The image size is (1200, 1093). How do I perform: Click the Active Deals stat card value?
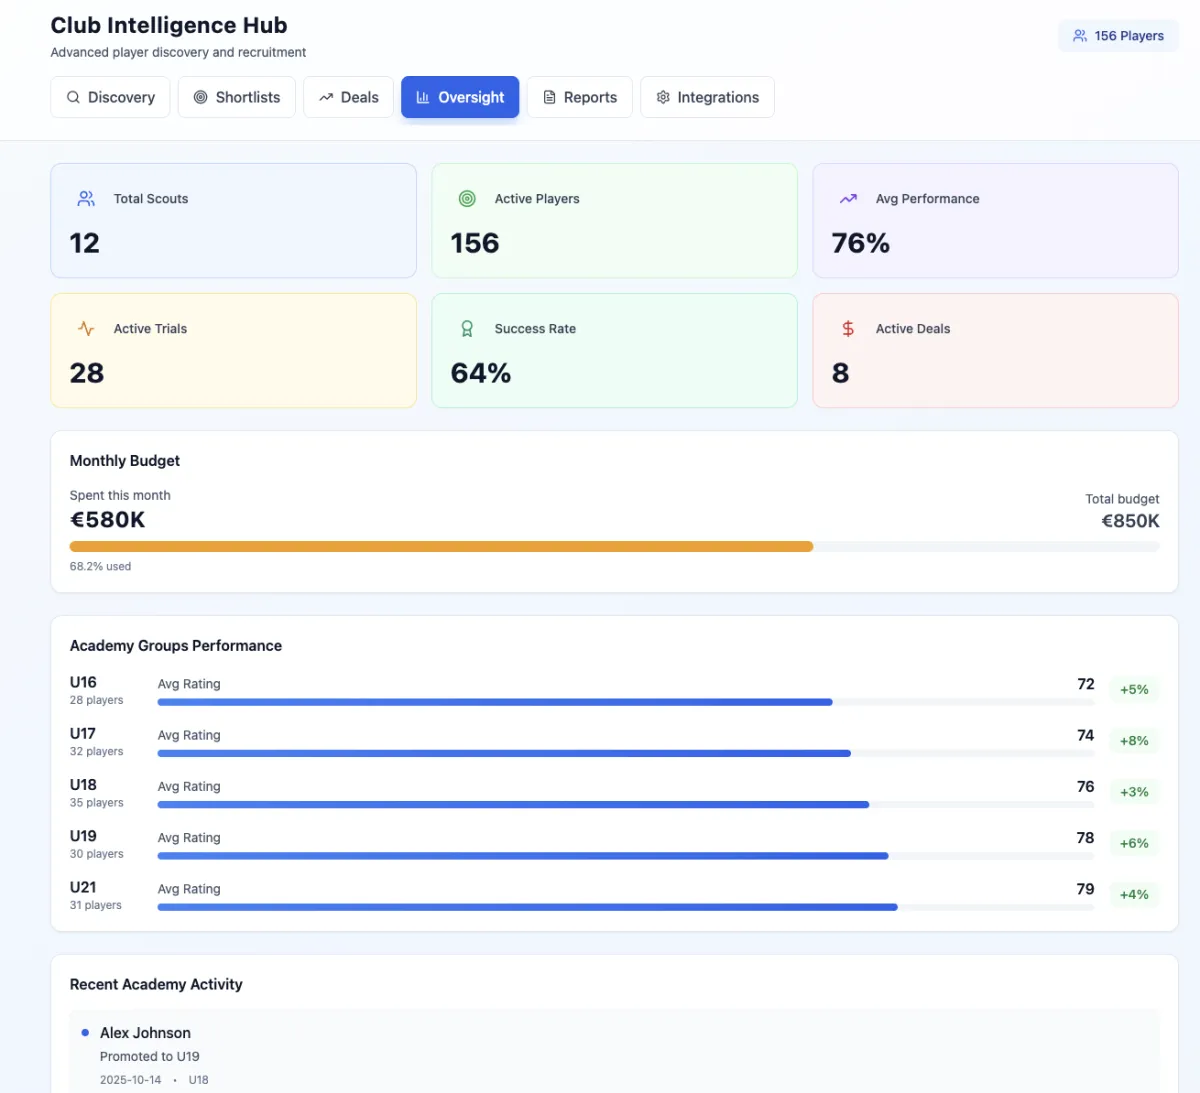[841, 373]
